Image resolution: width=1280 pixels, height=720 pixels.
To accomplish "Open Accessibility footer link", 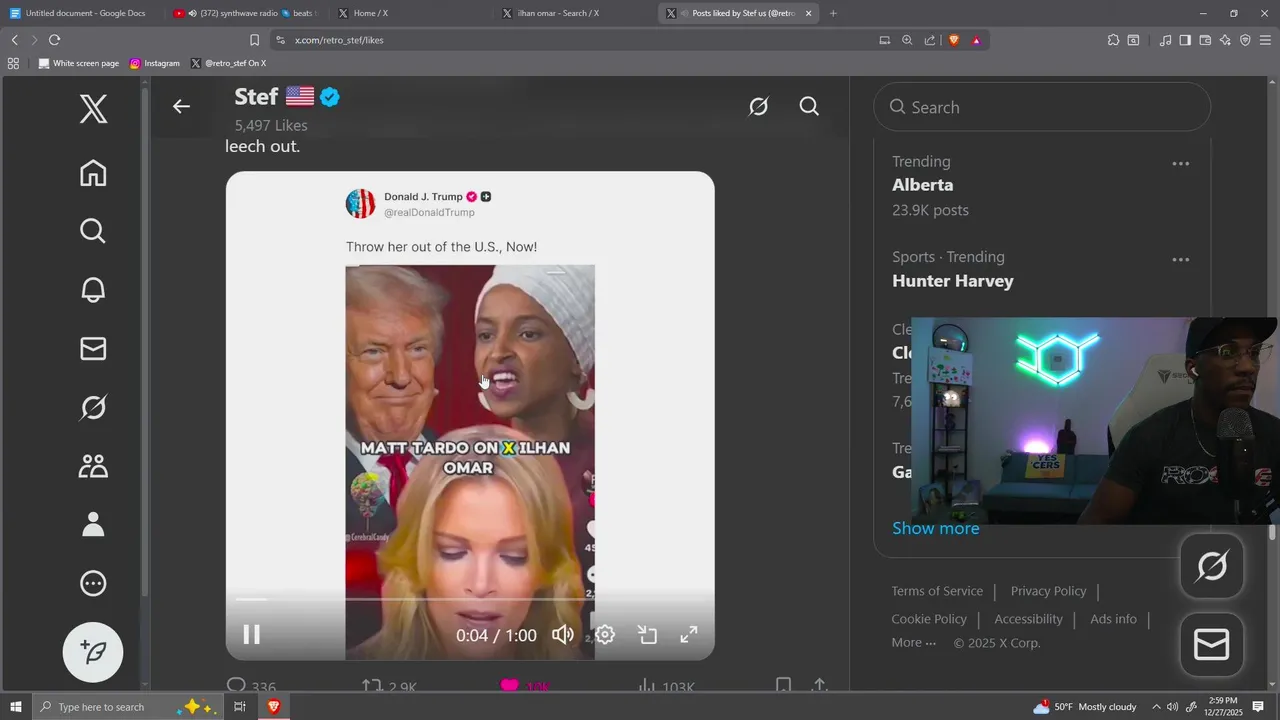I will pyautogui.click(x=1028, y=619).
